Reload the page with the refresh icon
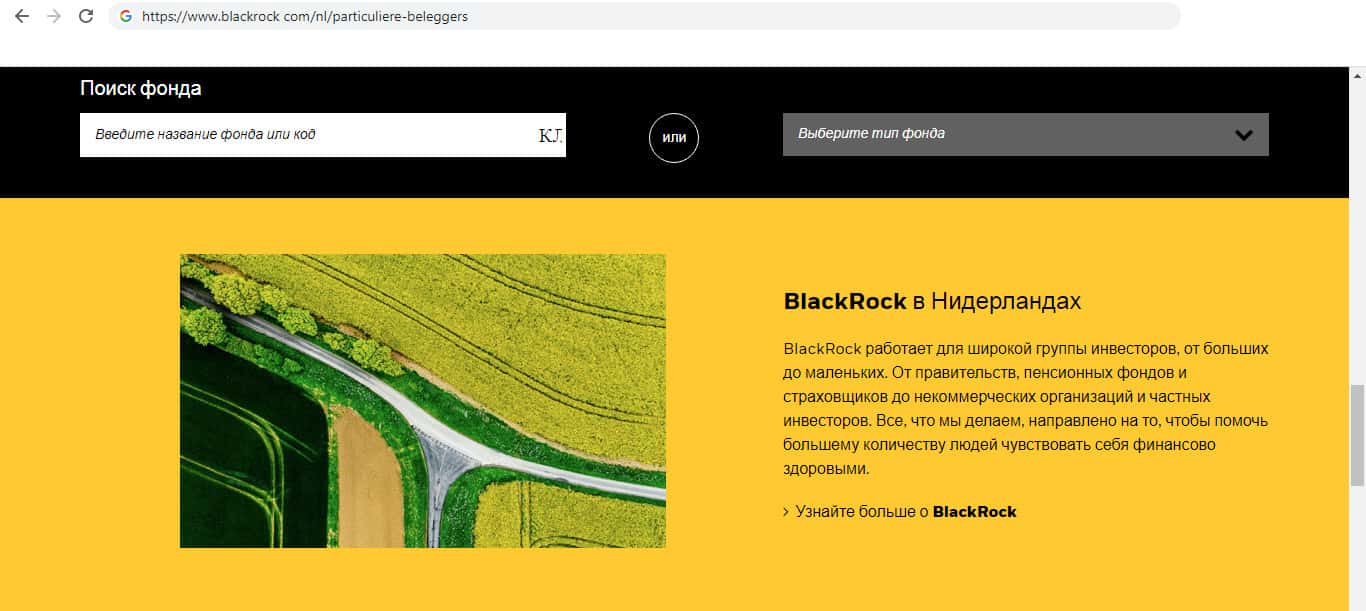 point(86,16)
